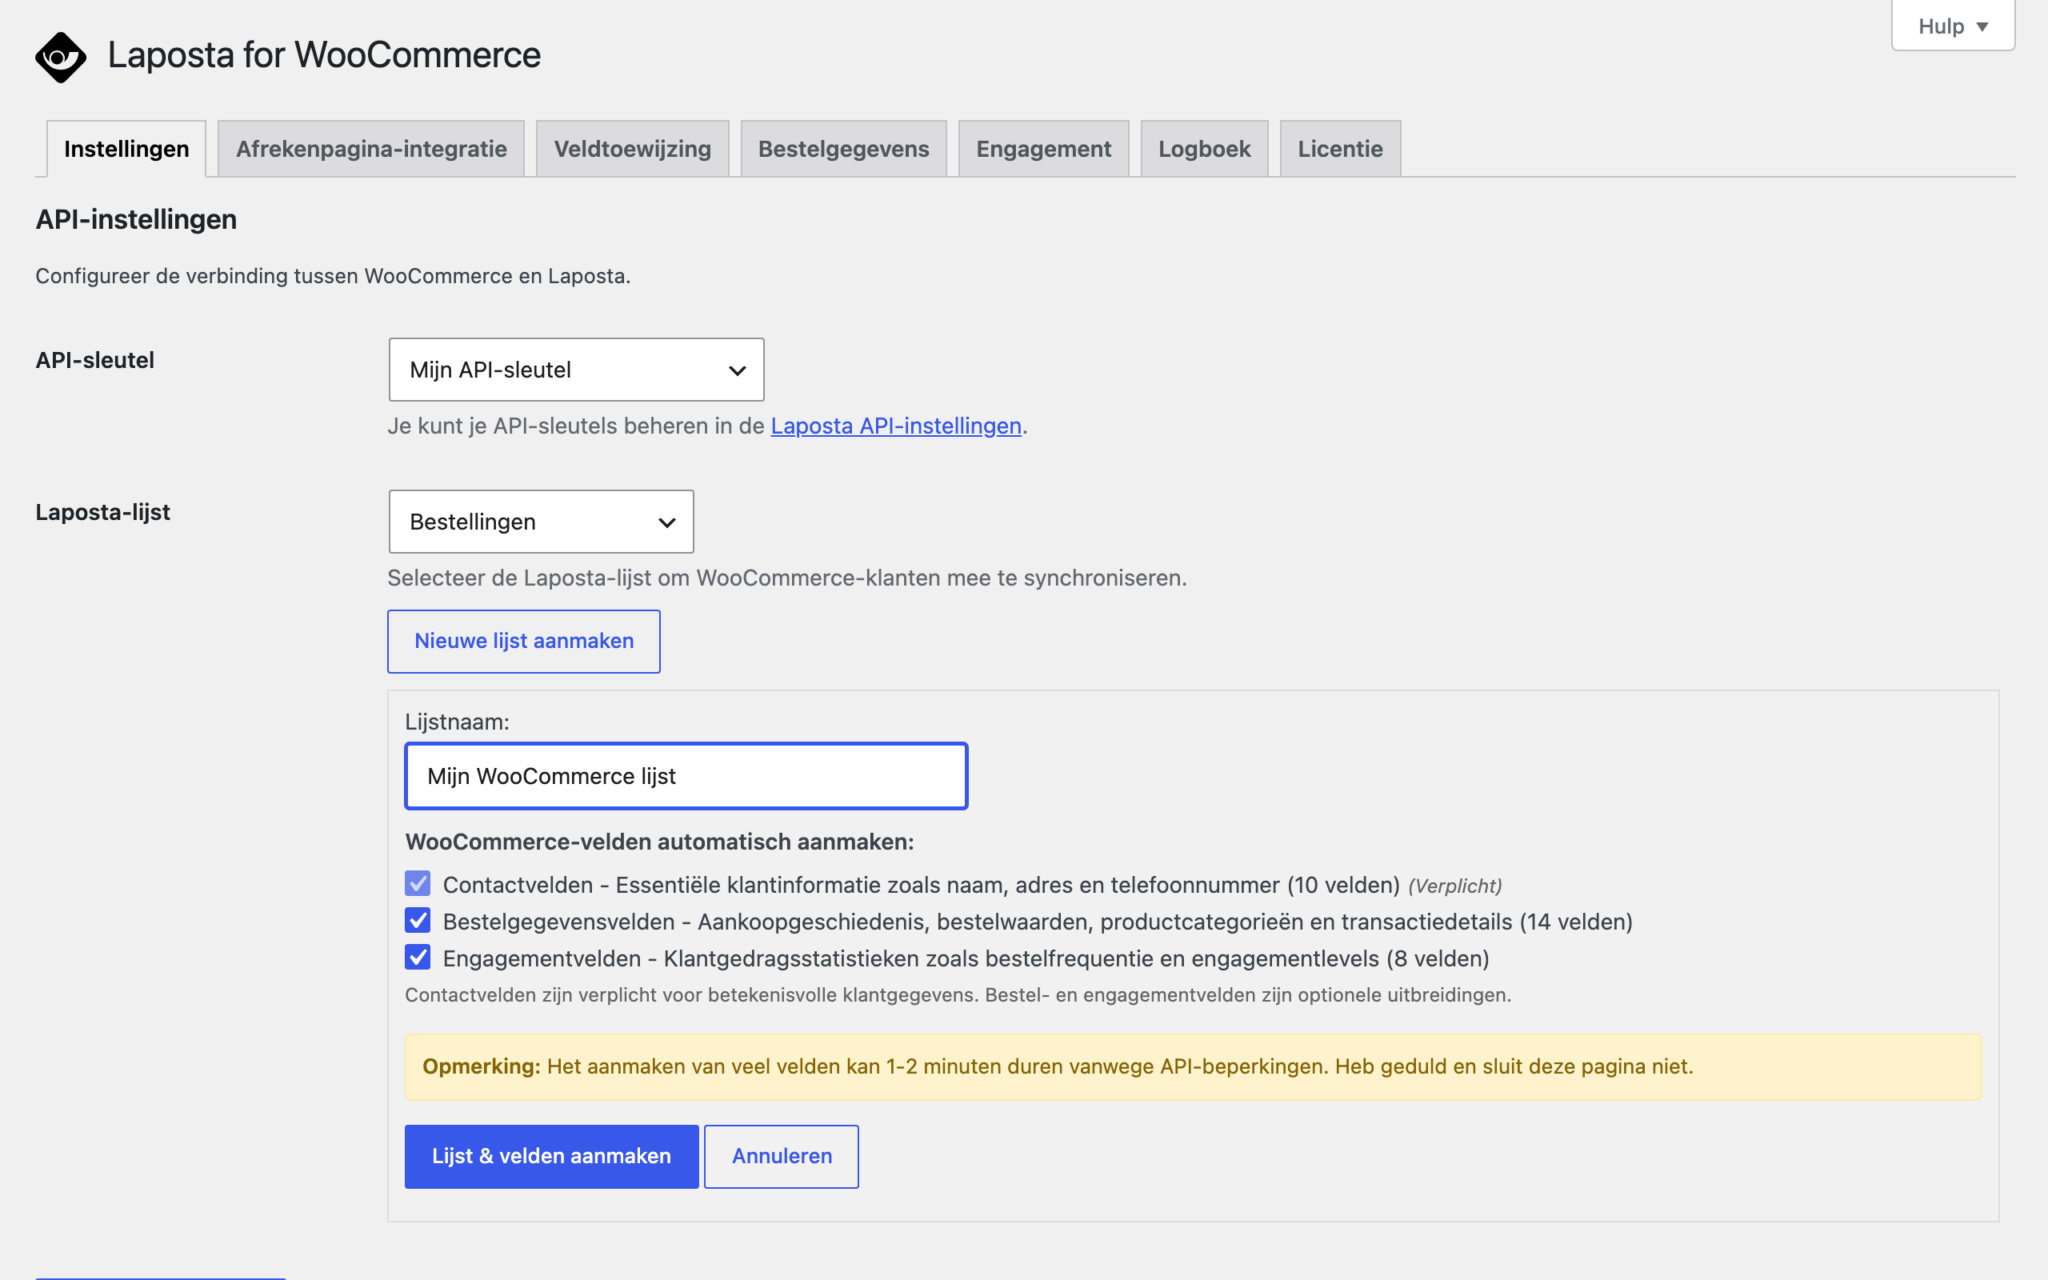
Task: Expand the Bestellingen list dropdown
Action: (541, 521)
